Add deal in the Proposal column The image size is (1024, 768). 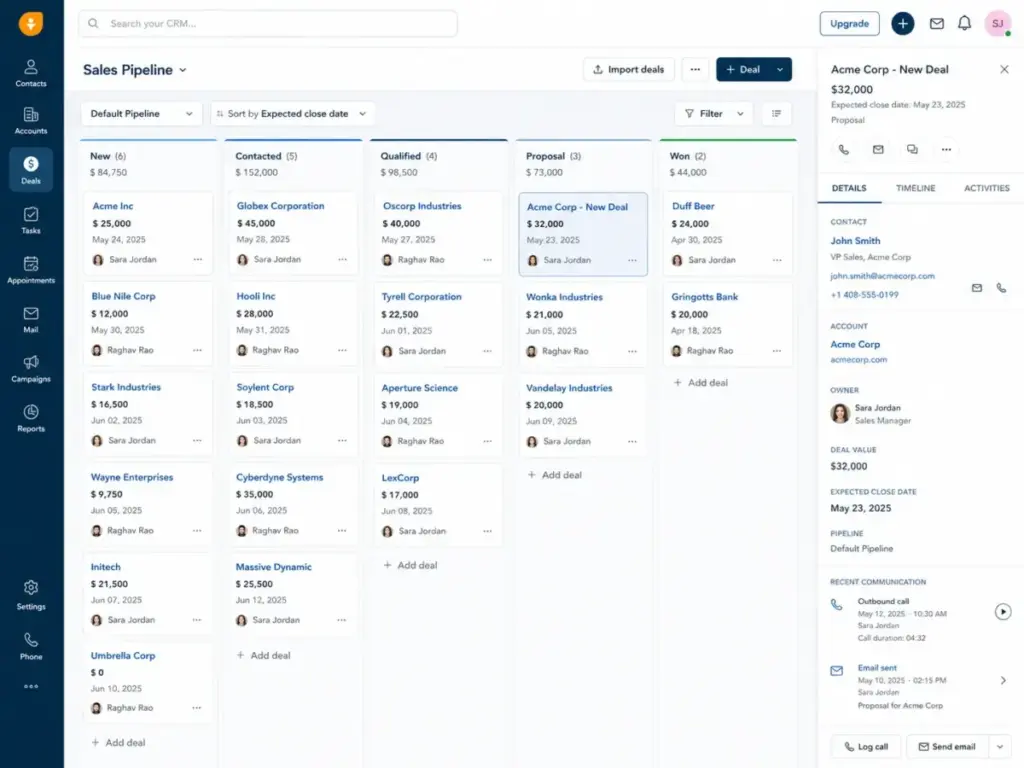(x=554, y=475)
